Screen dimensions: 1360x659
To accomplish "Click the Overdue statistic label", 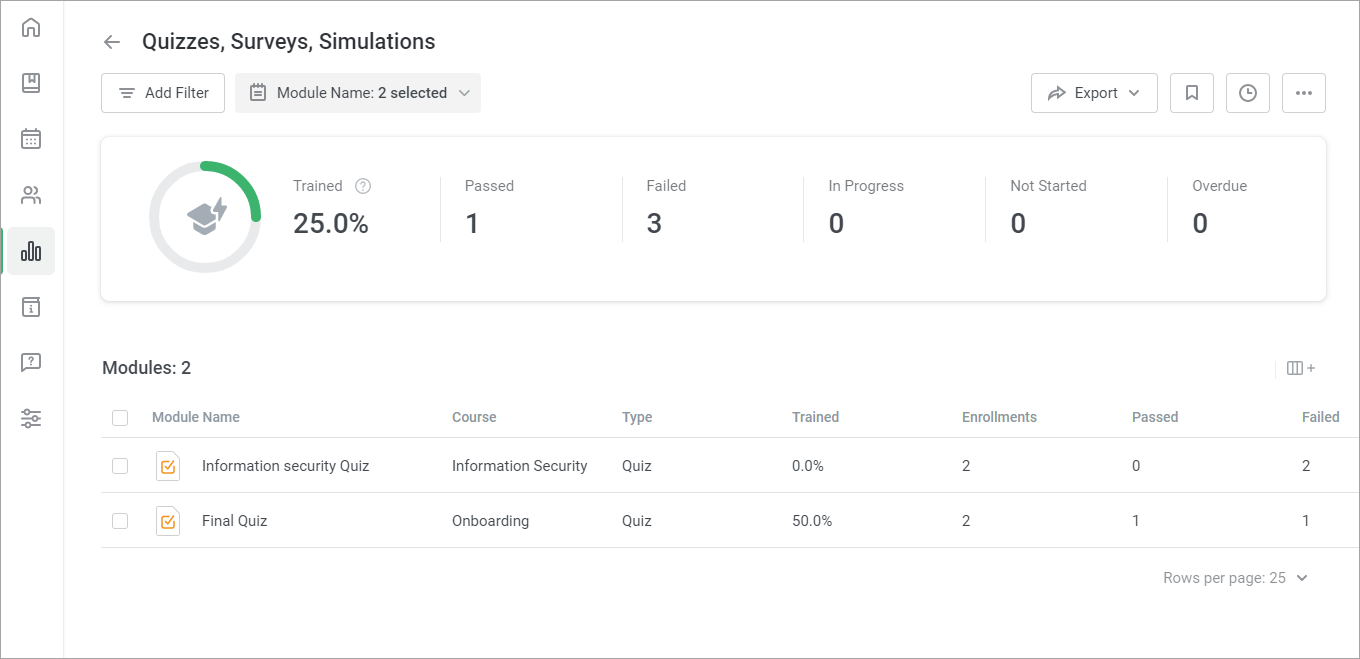I will 1219,186.
